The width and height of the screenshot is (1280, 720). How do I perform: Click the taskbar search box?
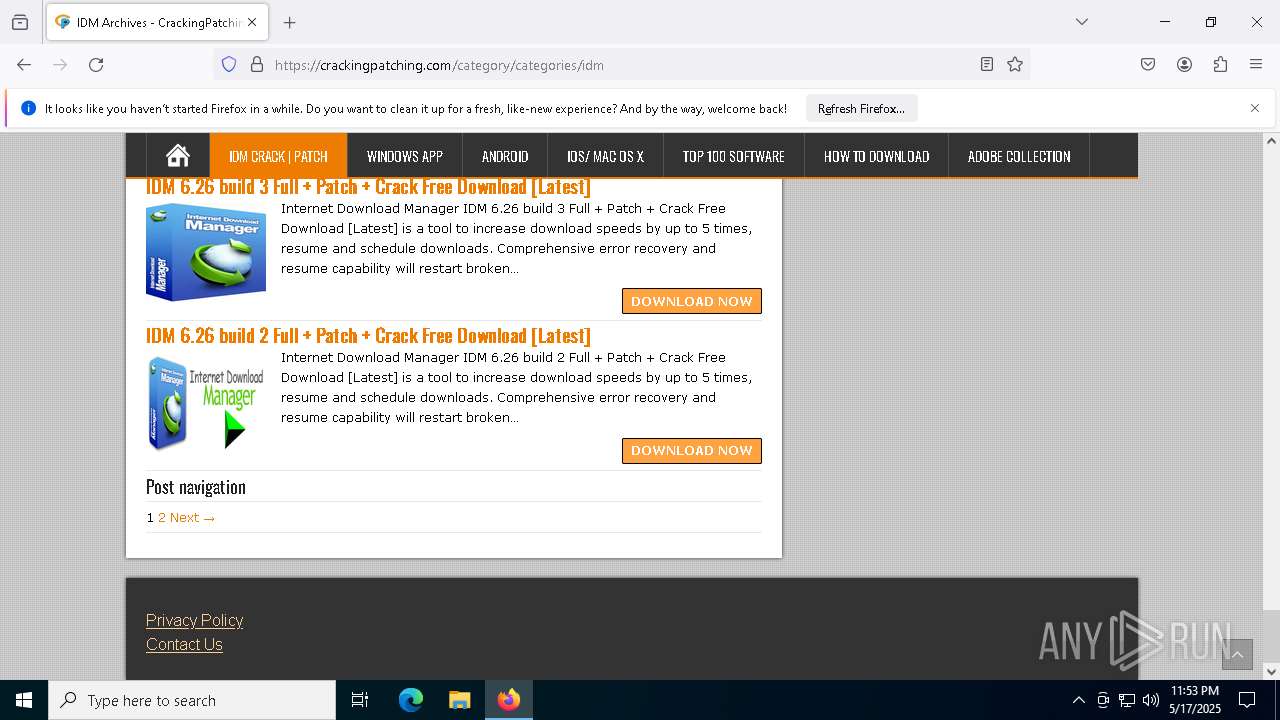pos(192,700)
